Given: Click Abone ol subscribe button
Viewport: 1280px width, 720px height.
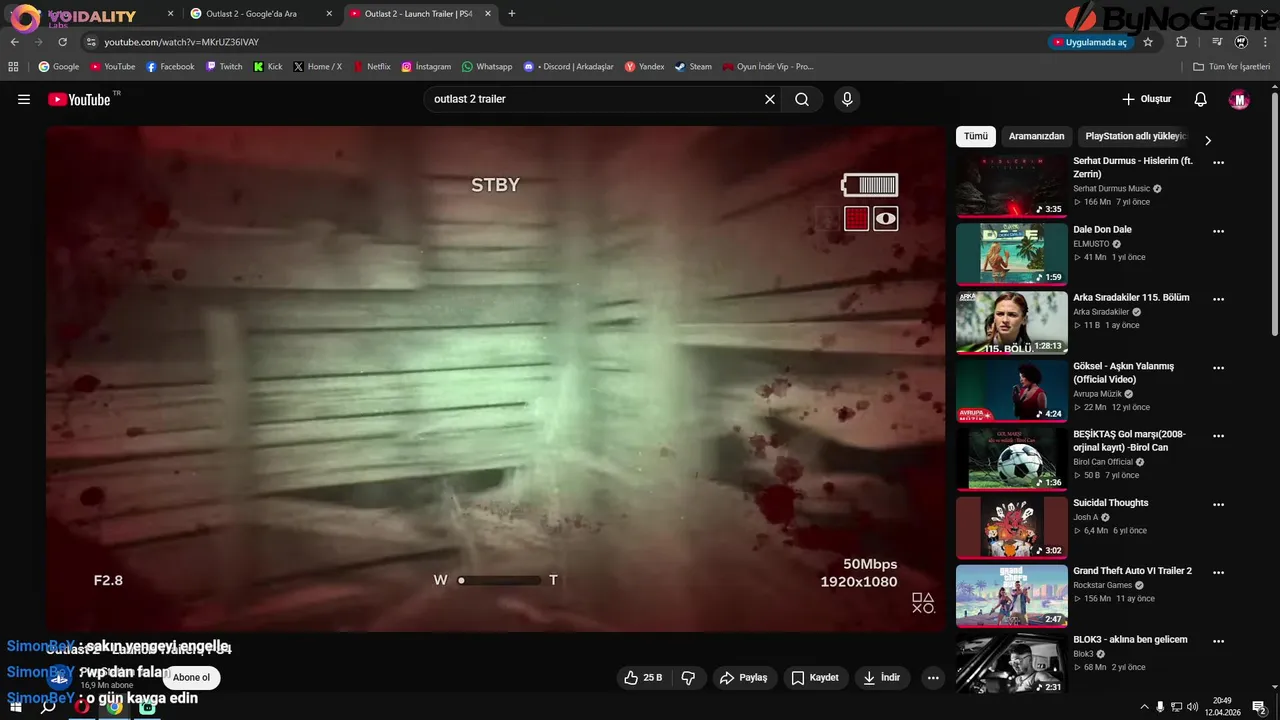Looking at the screenshot, I should pos(191,677).
